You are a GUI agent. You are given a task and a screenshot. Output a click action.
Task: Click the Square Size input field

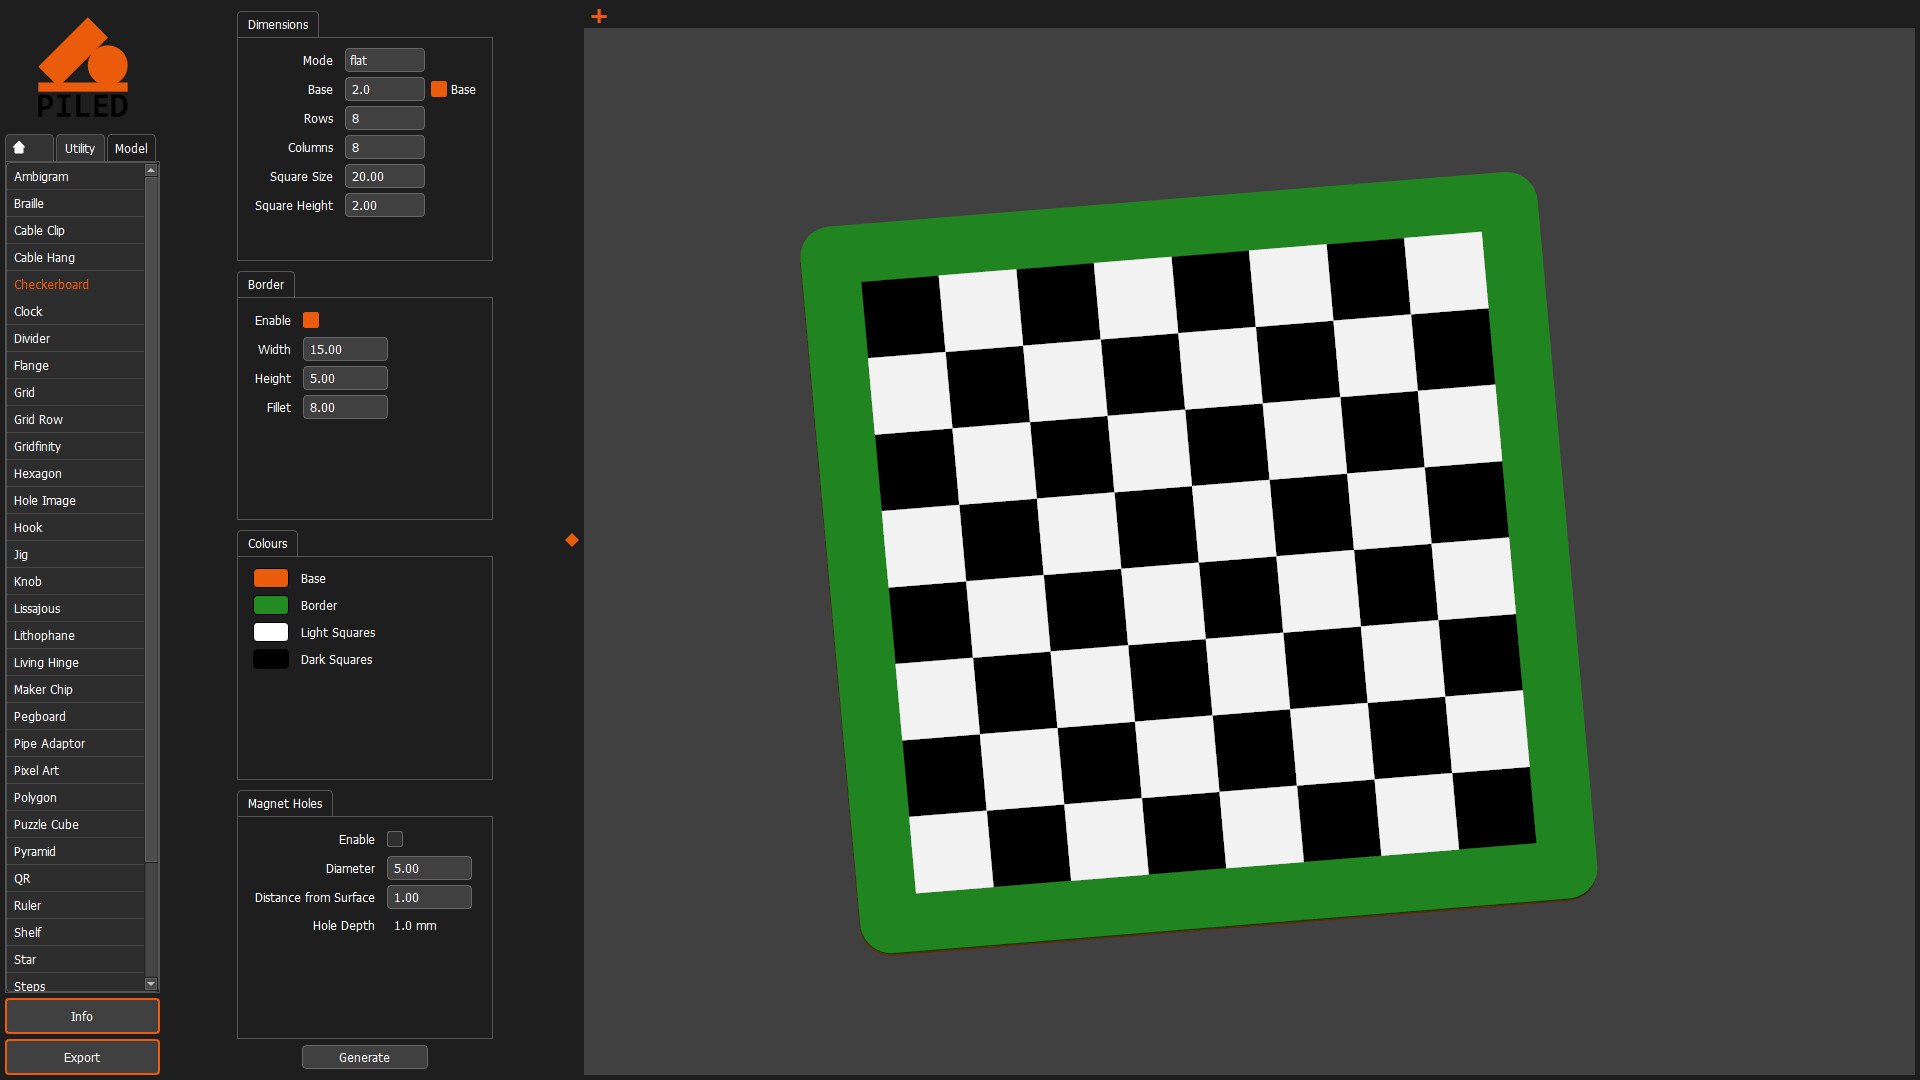pos(384,177)
